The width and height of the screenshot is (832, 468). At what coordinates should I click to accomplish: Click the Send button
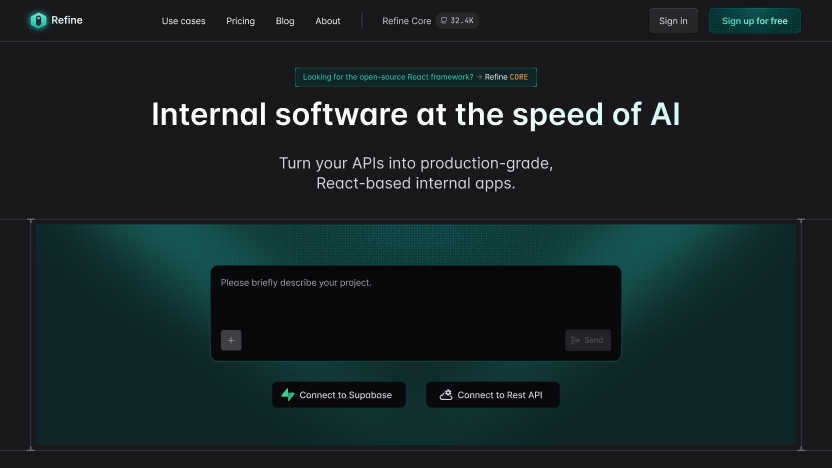click(588, 340)
